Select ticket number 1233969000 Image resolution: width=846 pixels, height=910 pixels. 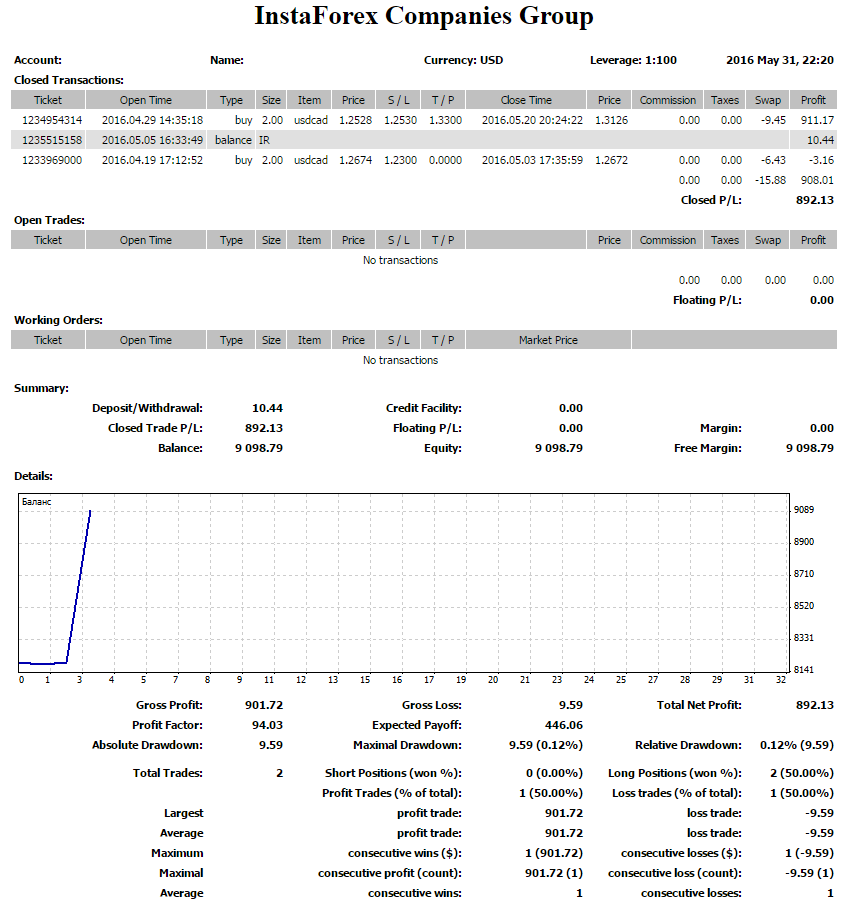click(52, 160)
